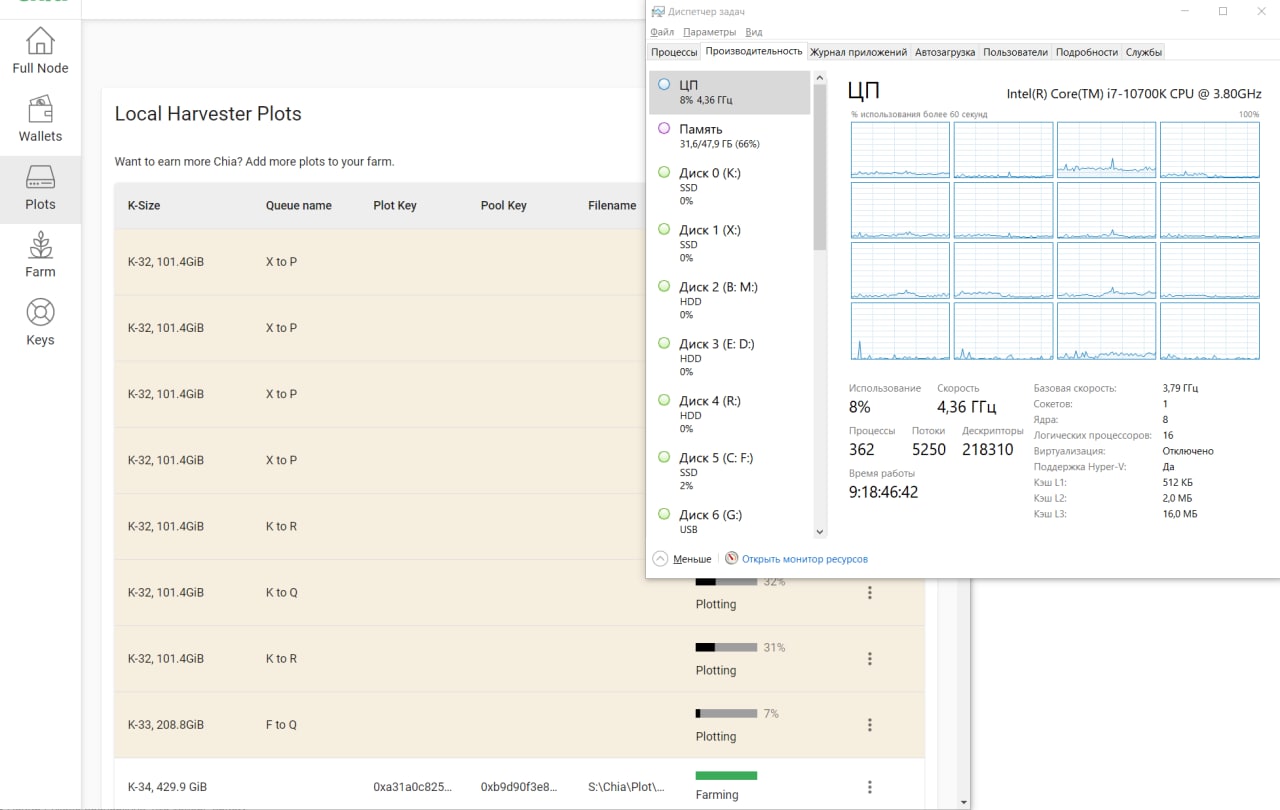
Task: Select Диск 1 (X:) in performance list
Action: tap(730, 243)
